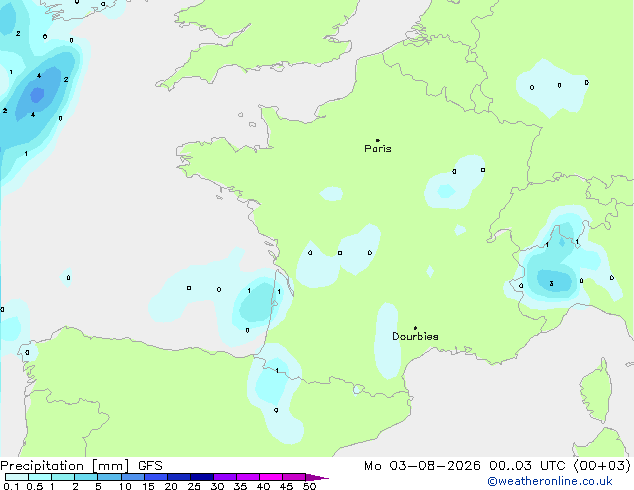
Task: Select legend swatch between 0.1 and 0.5
Action: coord(17,477)
